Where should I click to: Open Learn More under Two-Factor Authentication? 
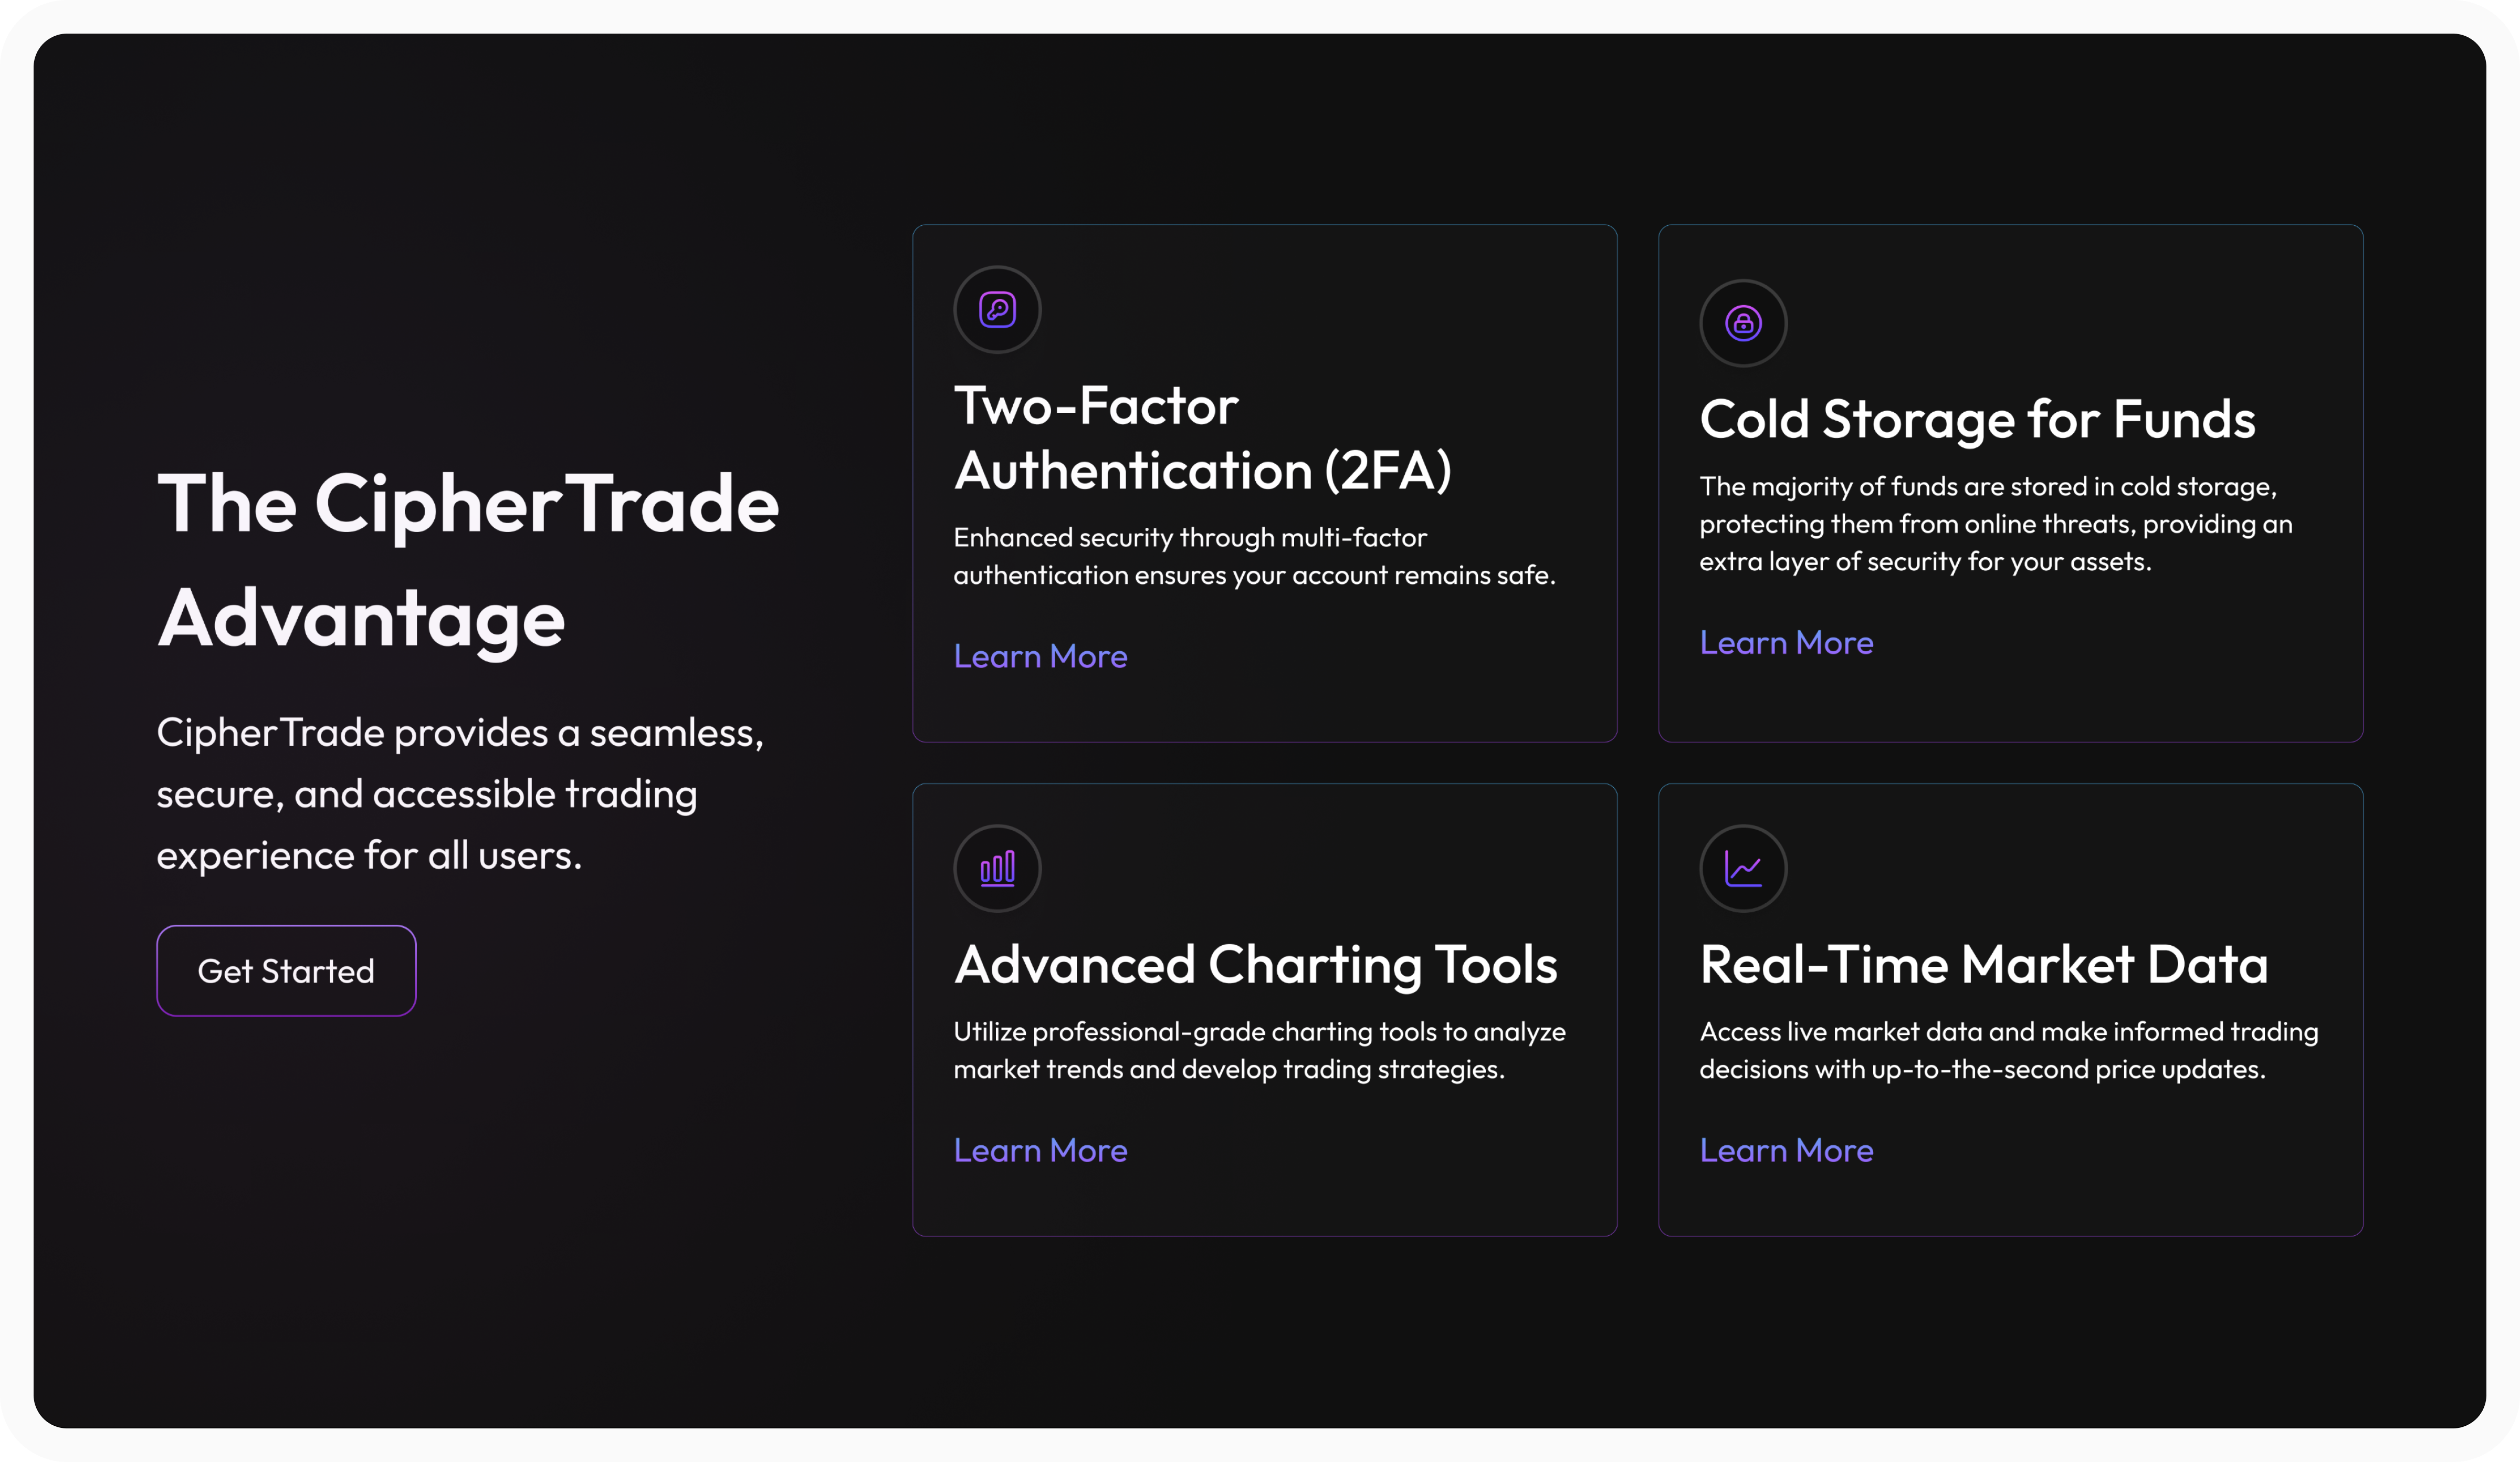click(1040, 656)
